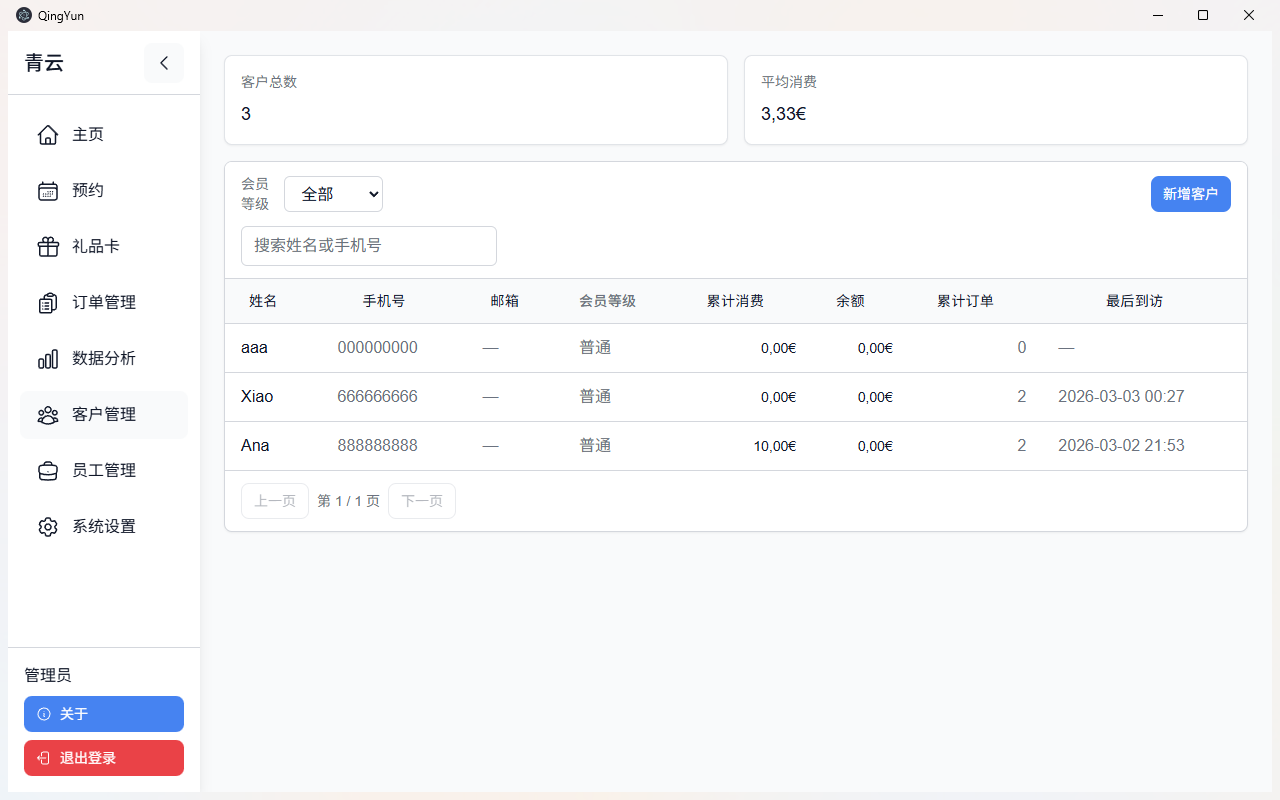Click the 新增客户 button
1280x800 pixels.
coord(1190,194)
